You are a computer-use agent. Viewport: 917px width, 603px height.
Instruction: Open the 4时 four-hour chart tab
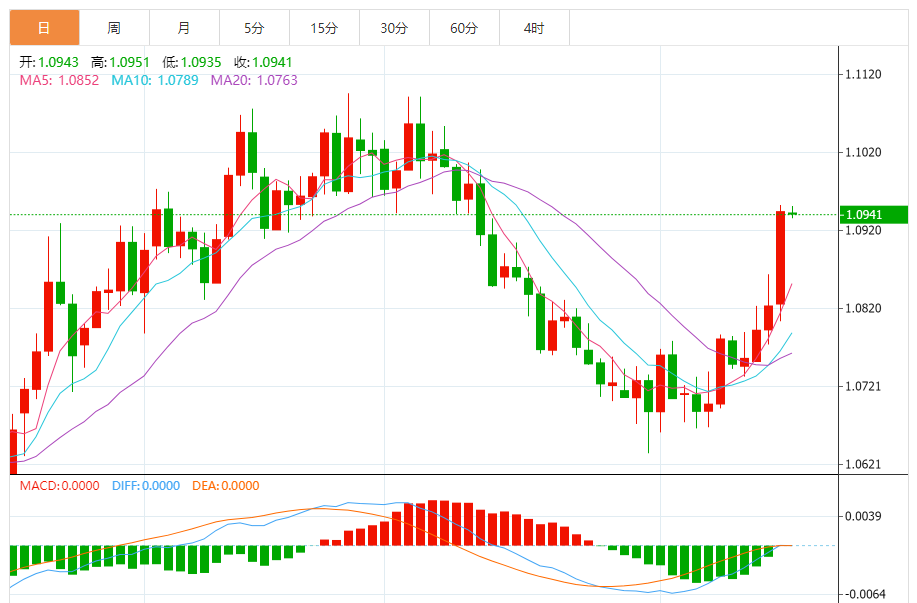[x=535, y=27]
